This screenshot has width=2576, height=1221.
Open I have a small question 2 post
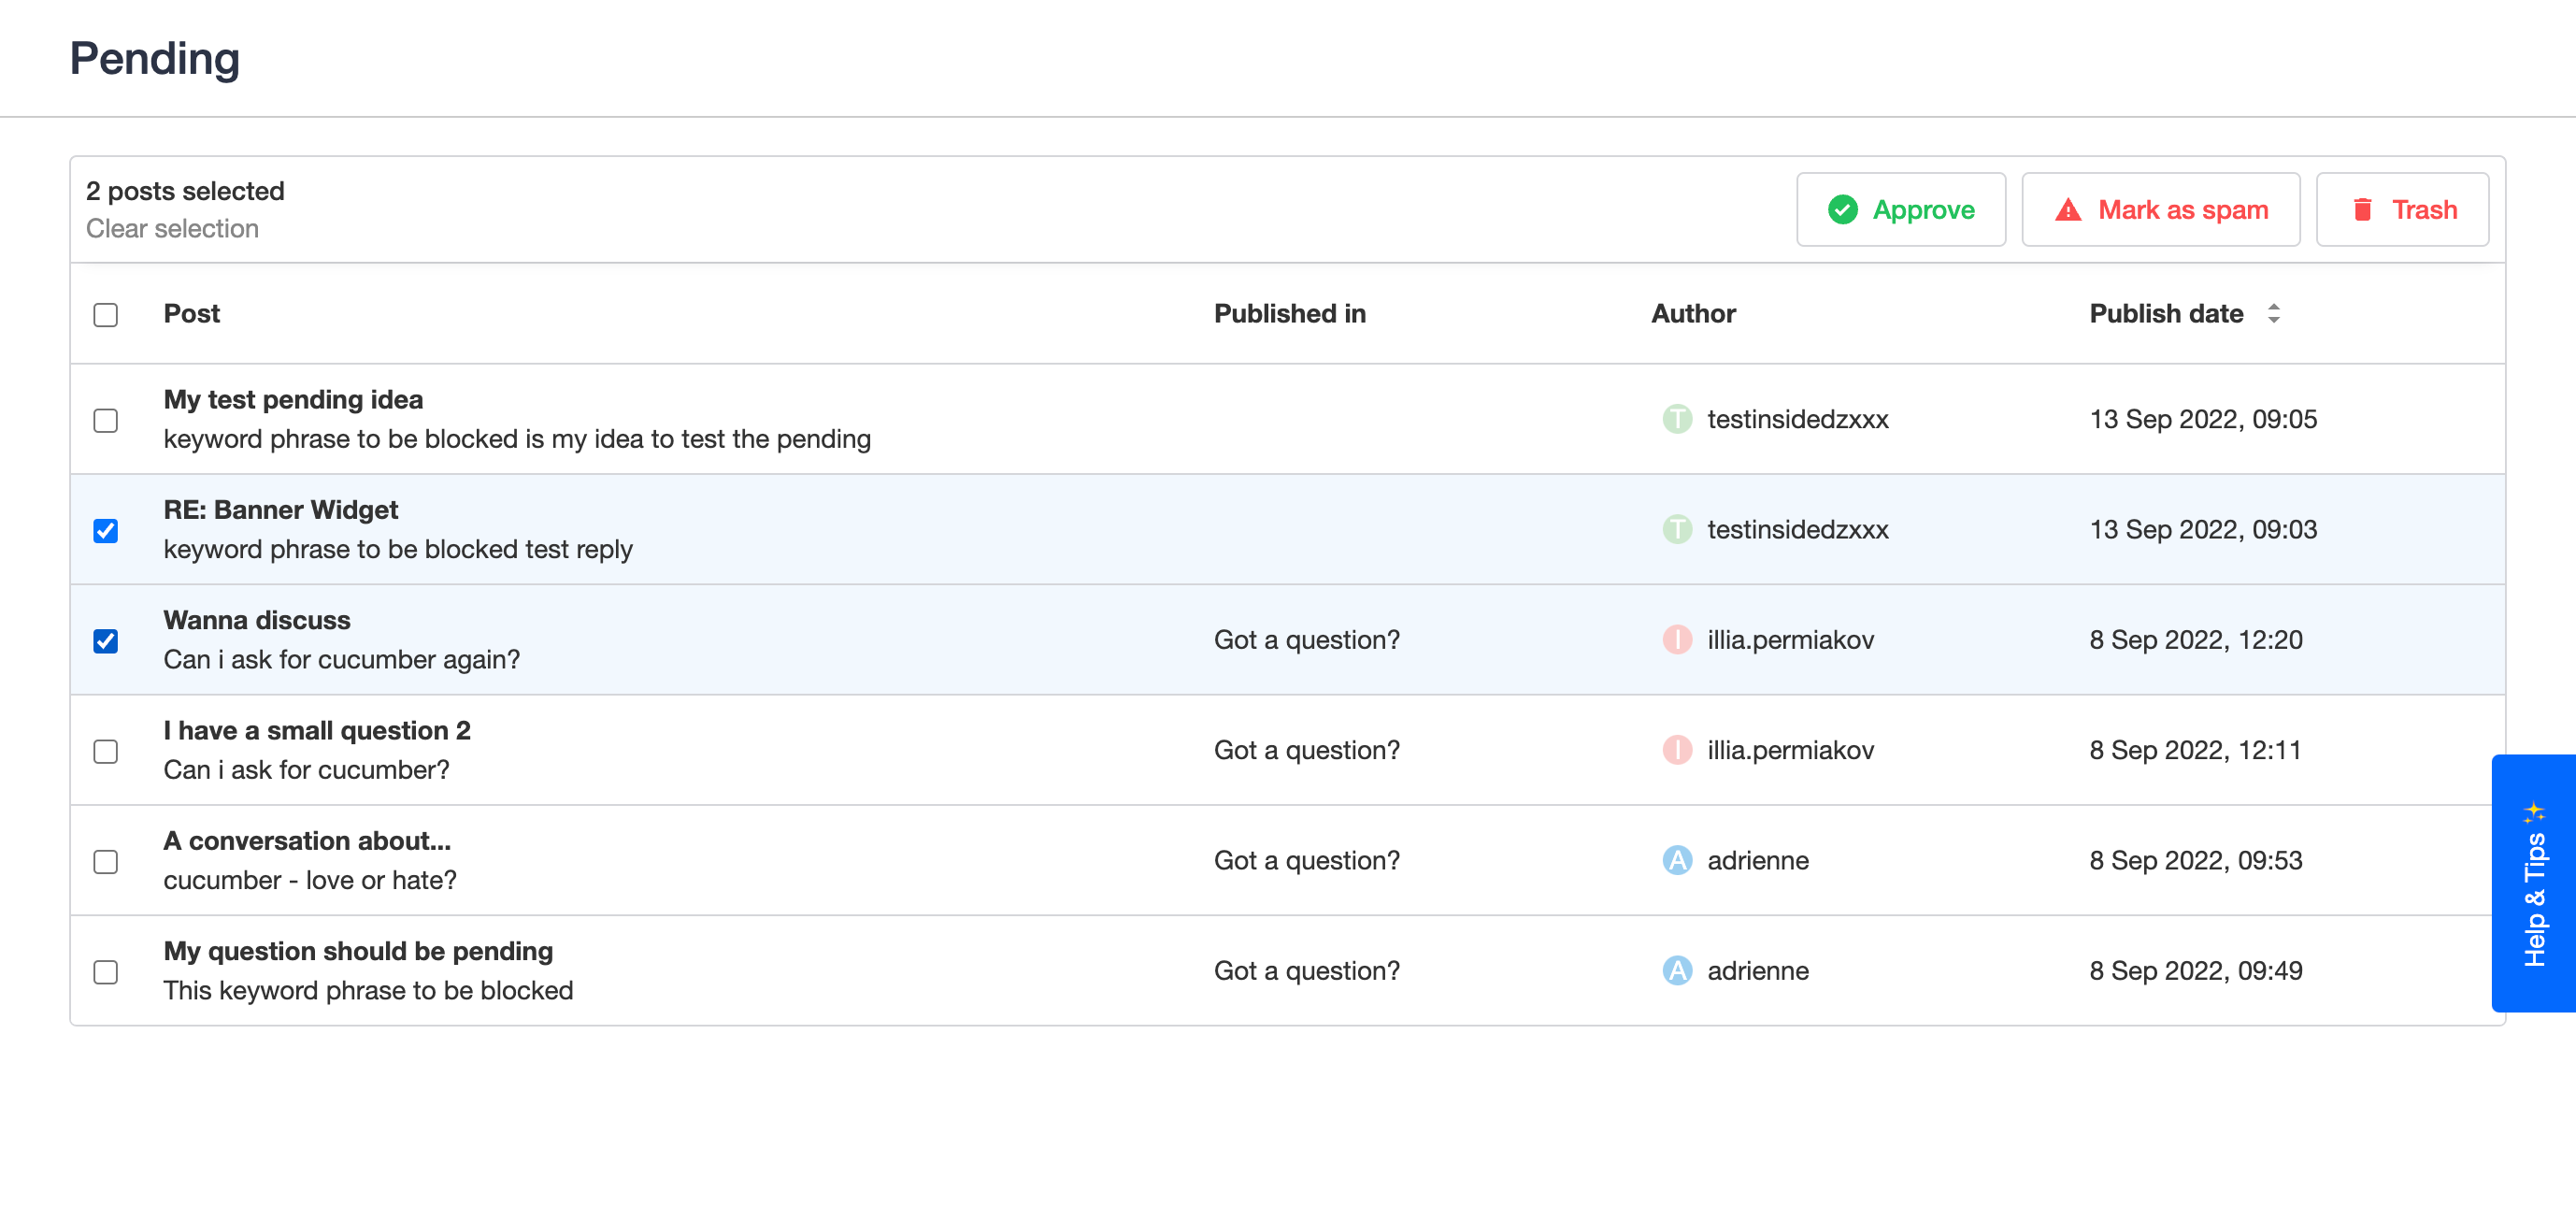tap(317, 731)
